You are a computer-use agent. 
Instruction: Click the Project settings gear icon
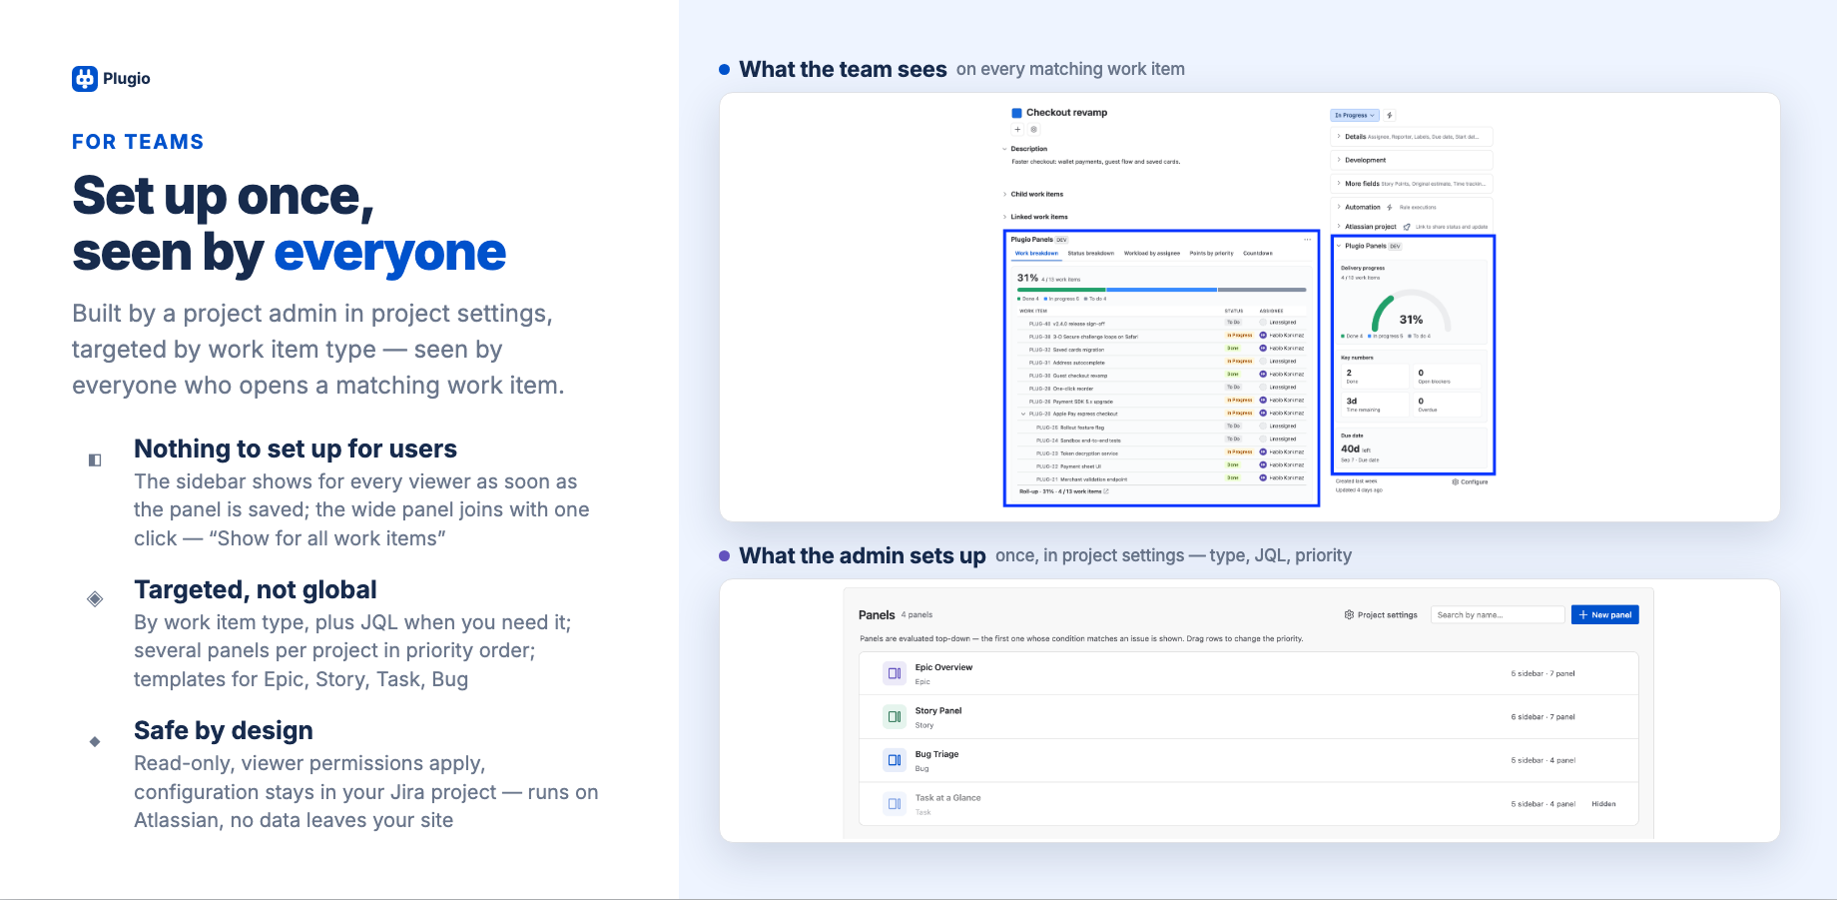[x=1349, y=615]
